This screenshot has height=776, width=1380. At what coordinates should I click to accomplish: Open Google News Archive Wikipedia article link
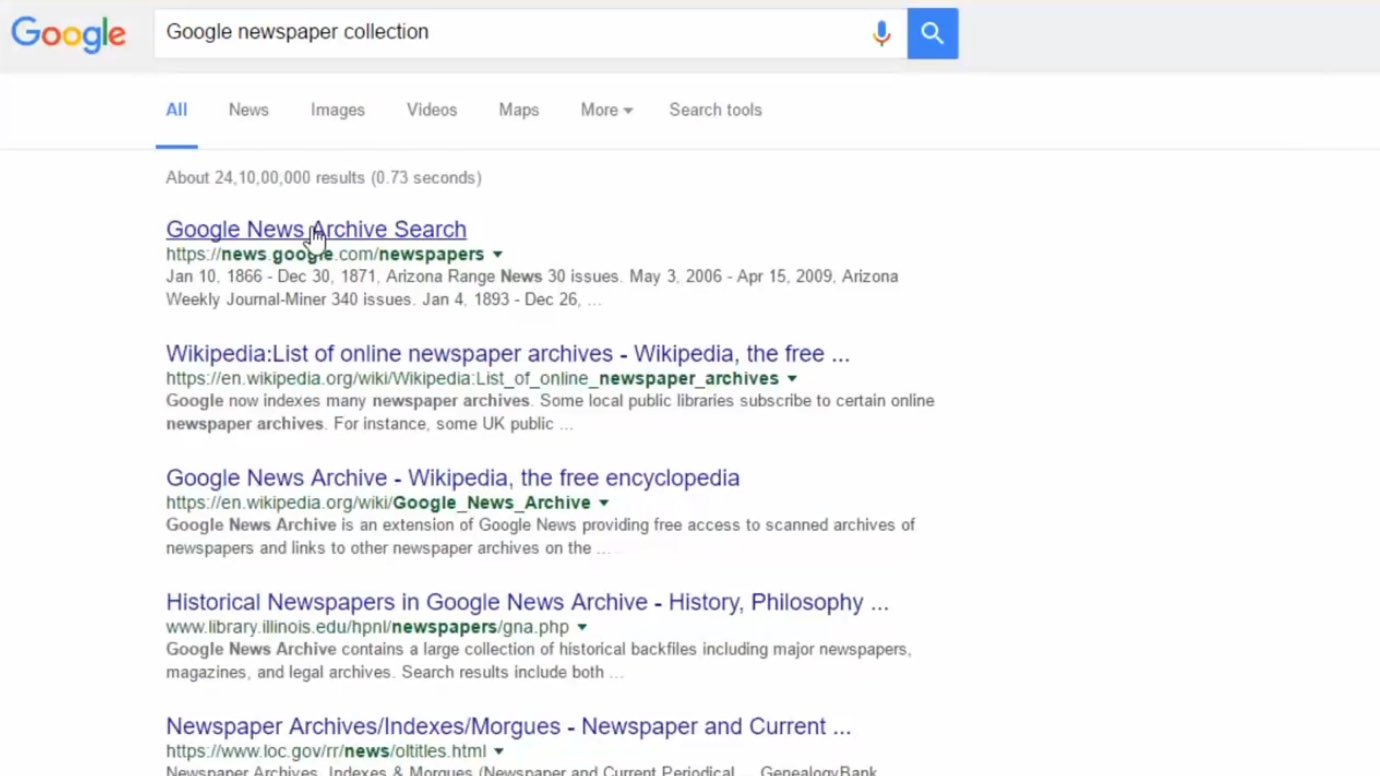tap(452, 478)
